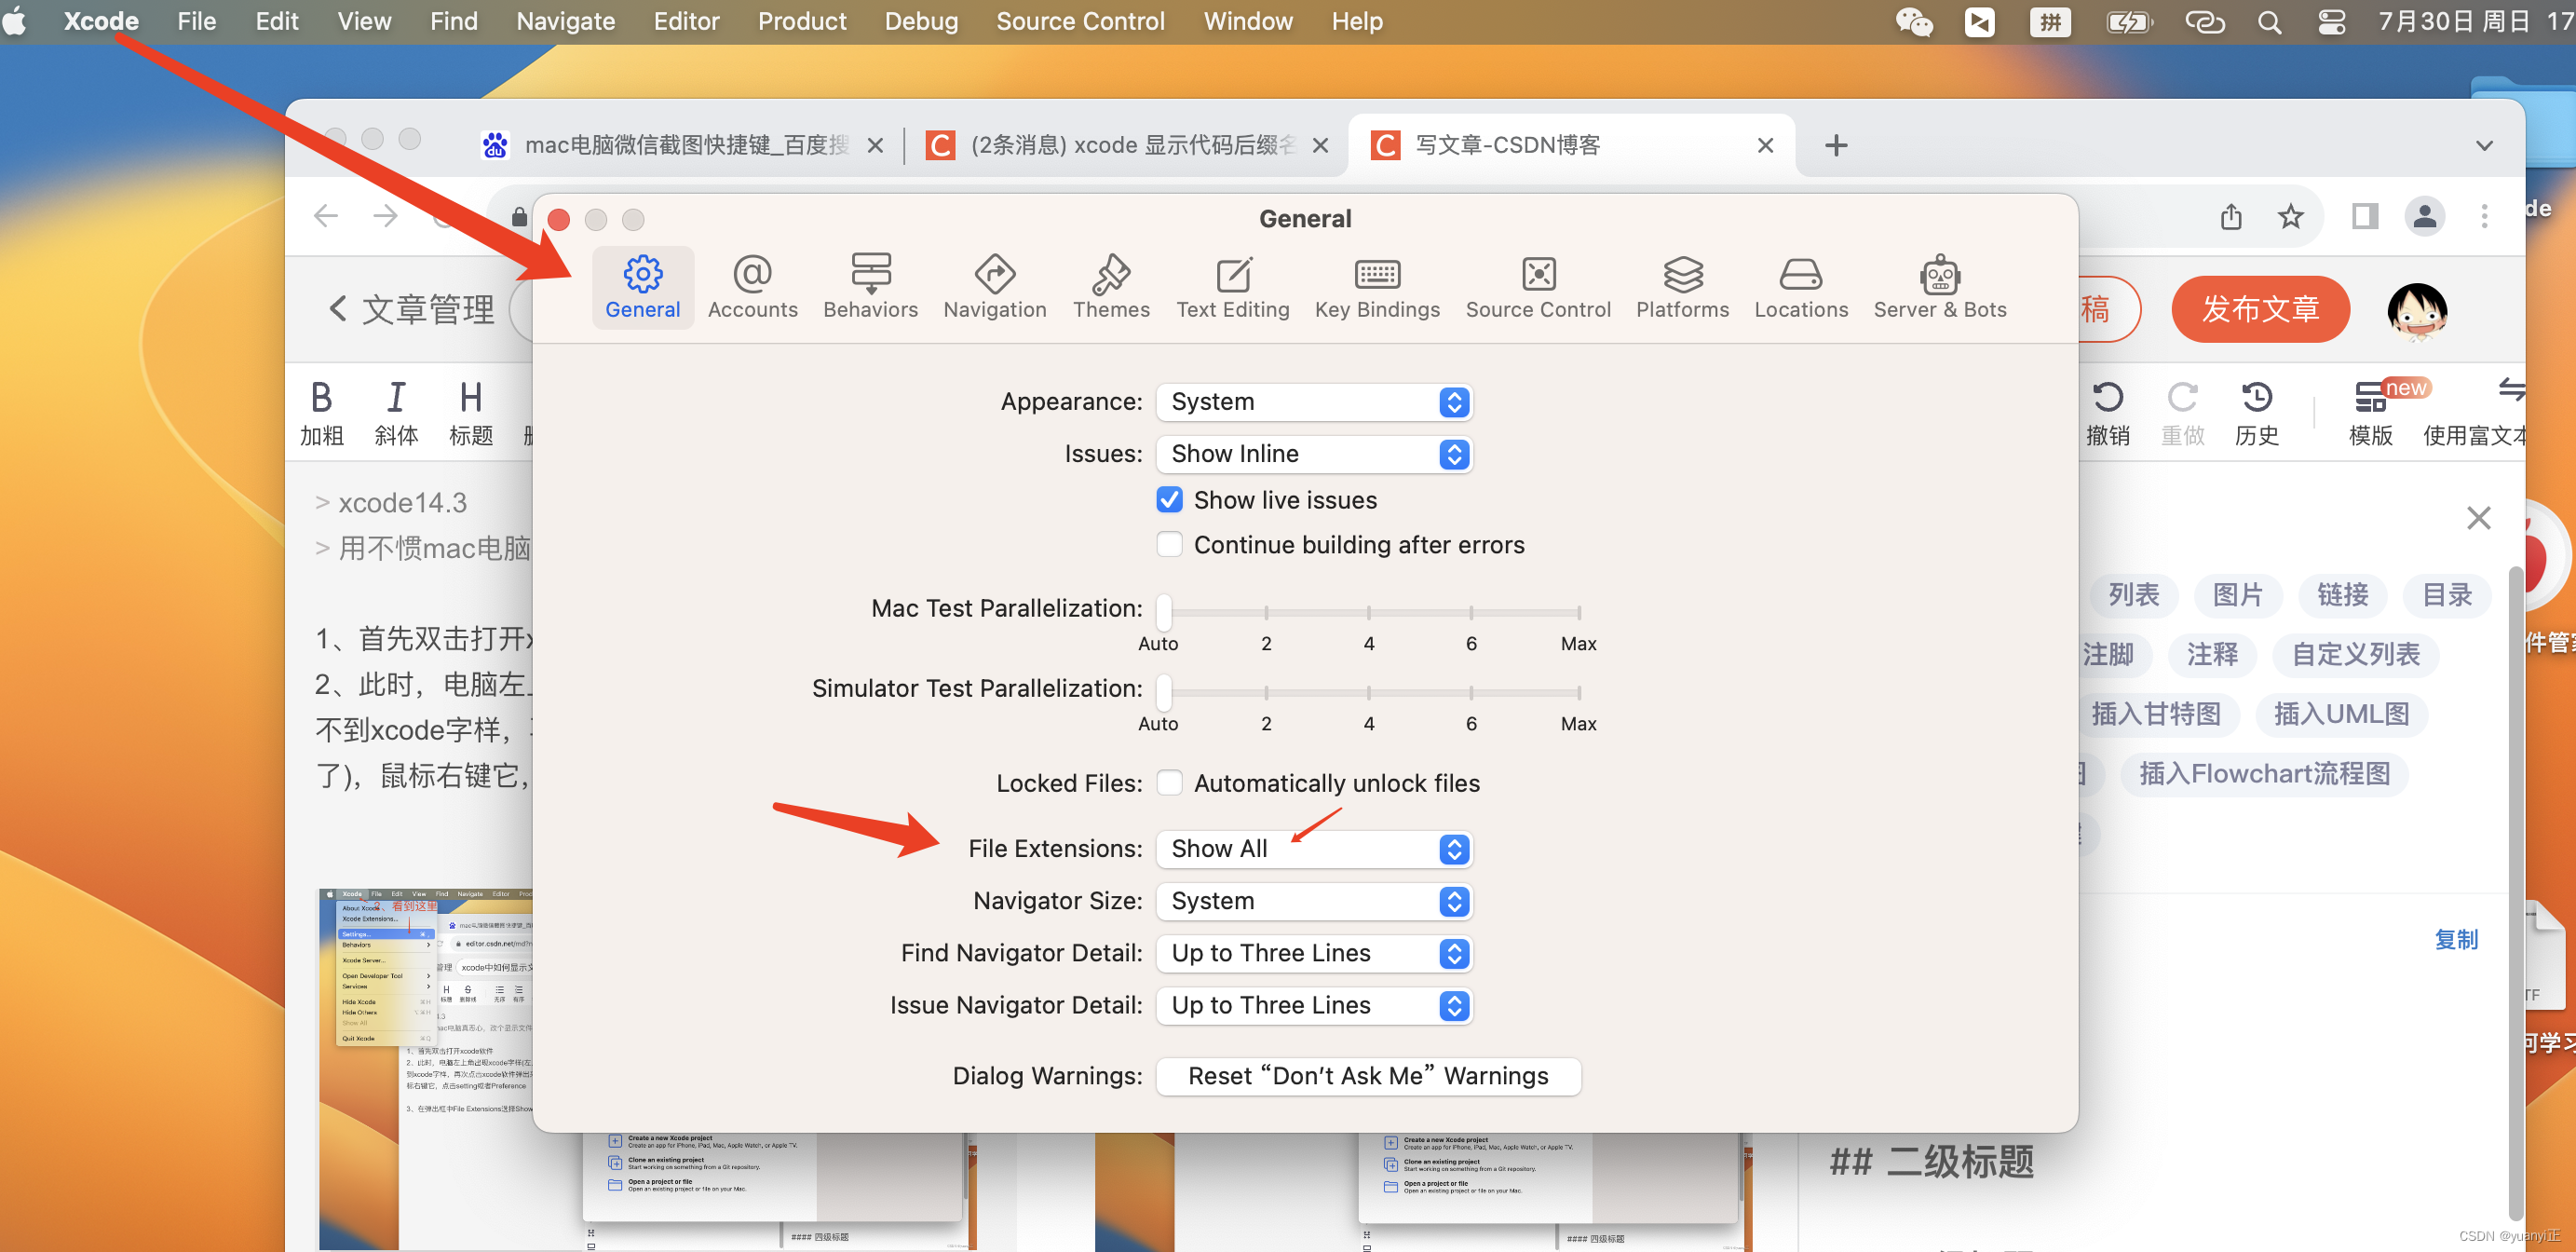
Task: Uncheck Show live issues checkbox
Action: point(1169,499)
